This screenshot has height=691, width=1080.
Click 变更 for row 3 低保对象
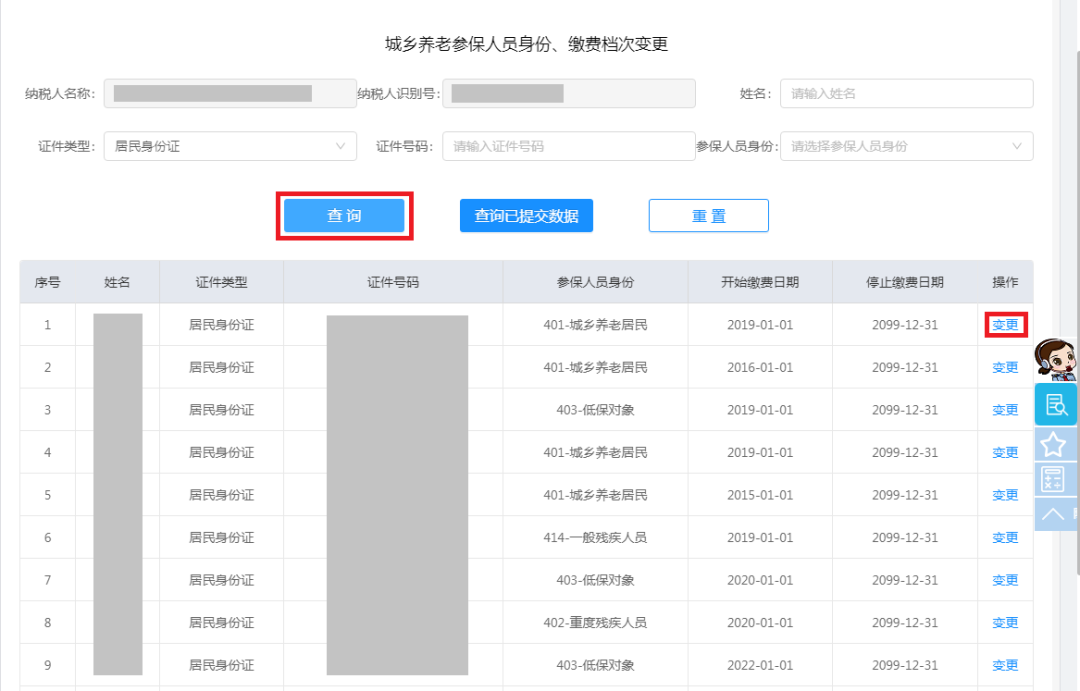pyautogui.click(x=1005, y=410)
